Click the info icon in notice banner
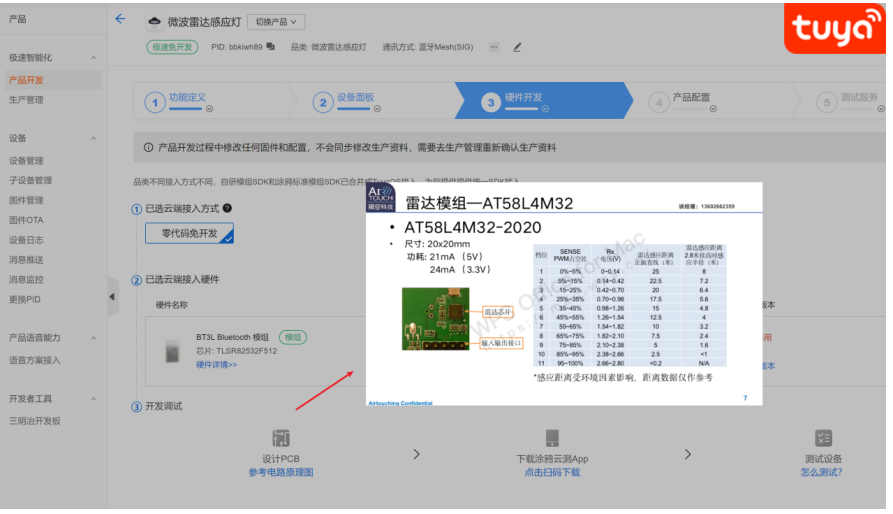 148,147
